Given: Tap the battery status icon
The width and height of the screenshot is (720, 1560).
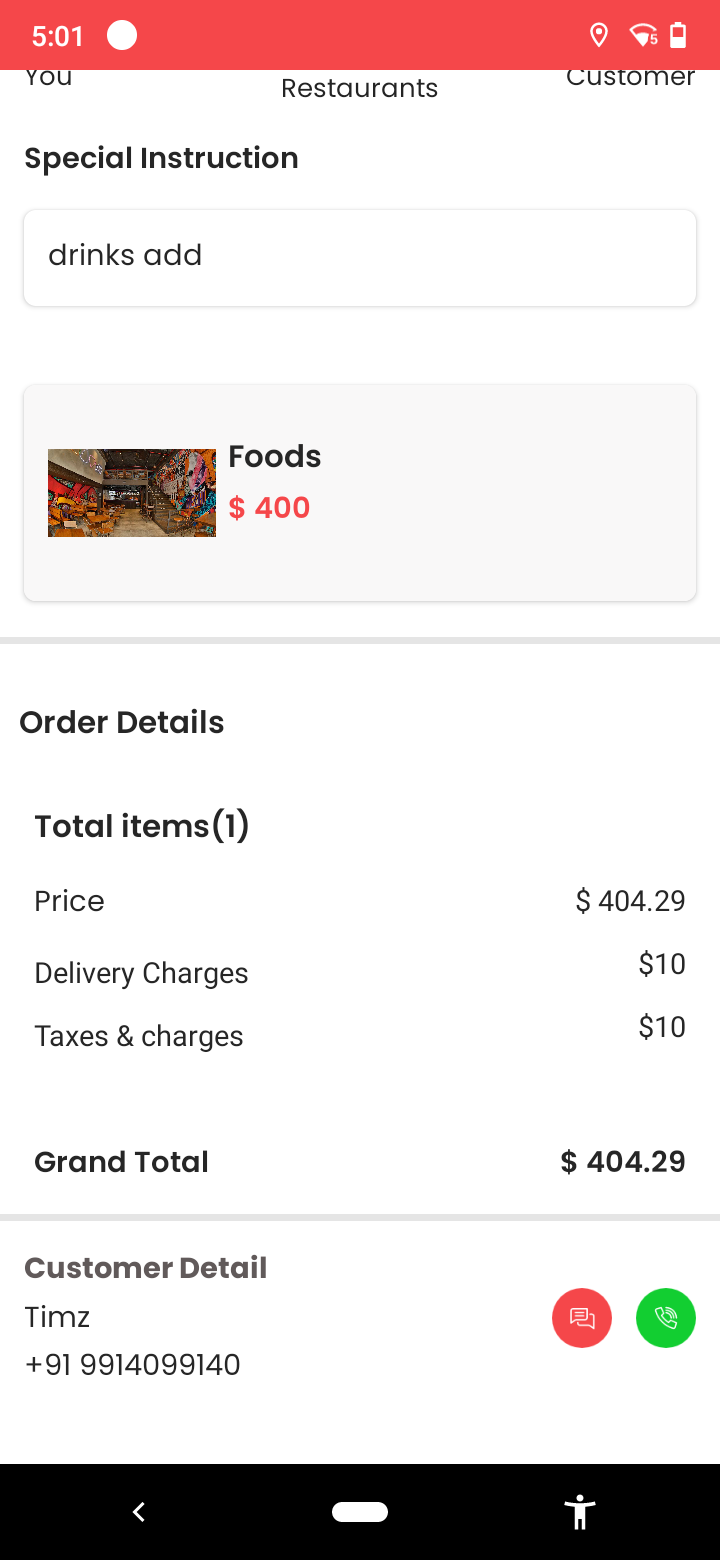Looking at the screenshot, I should 678,36.
